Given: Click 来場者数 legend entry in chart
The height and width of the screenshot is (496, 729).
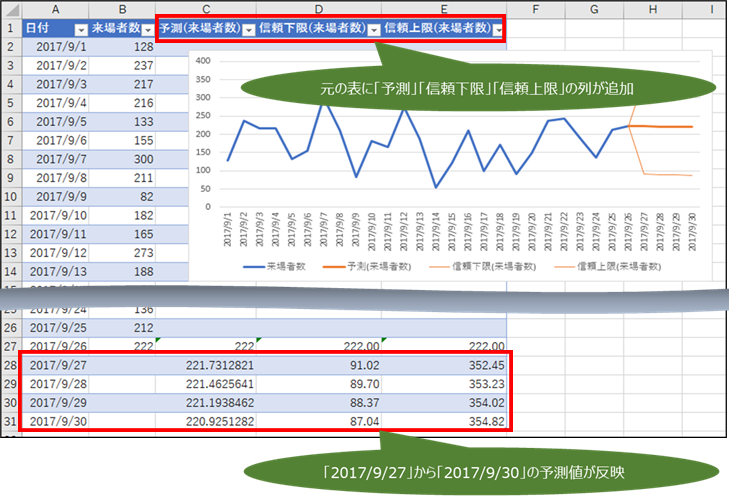Looking at the screenshot, I should point(274,266).
